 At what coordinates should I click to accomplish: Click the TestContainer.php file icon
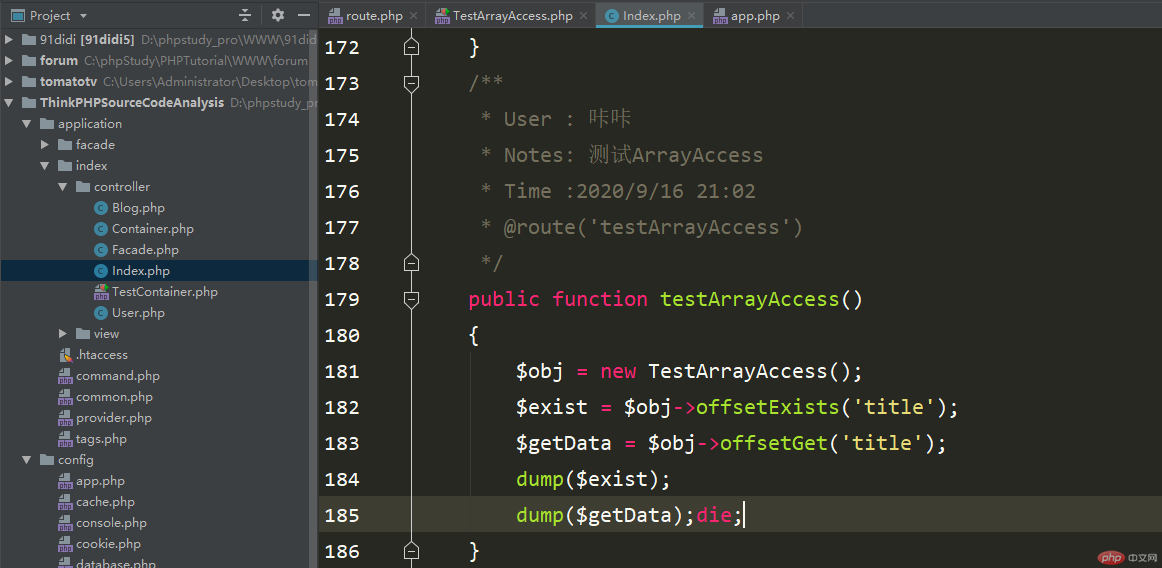point(101,292)
